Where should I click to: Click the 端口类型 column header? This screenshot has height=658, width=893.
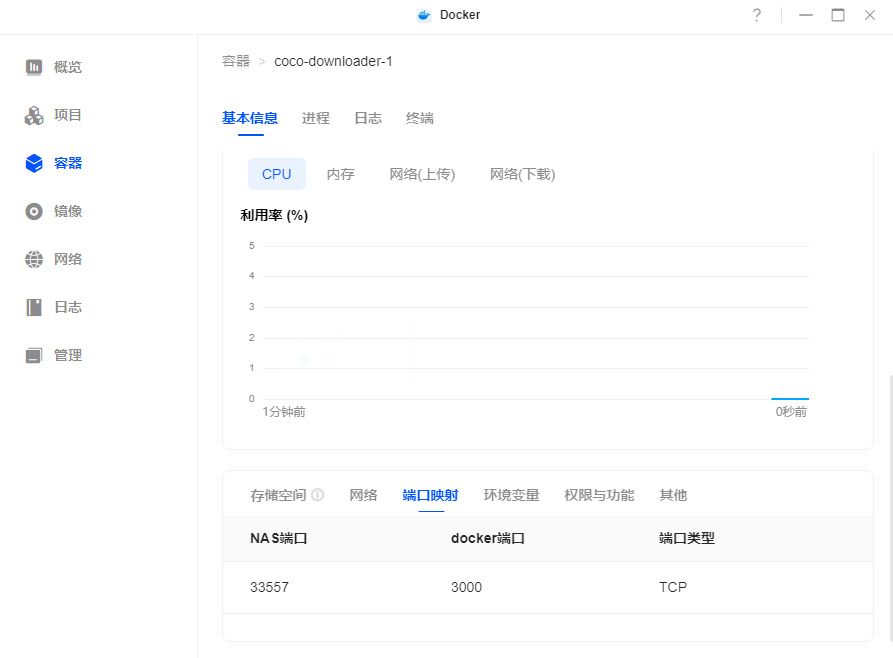[686, 538]
